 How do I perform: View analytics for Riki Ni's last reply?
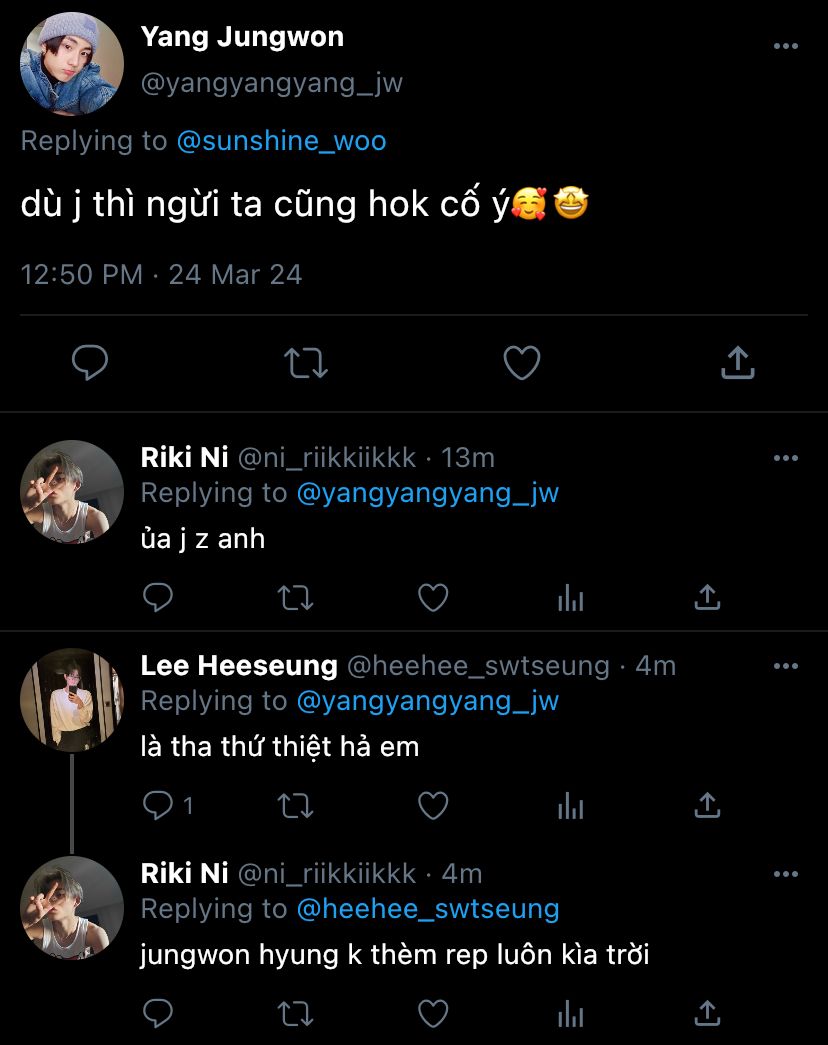[570, 1013]
